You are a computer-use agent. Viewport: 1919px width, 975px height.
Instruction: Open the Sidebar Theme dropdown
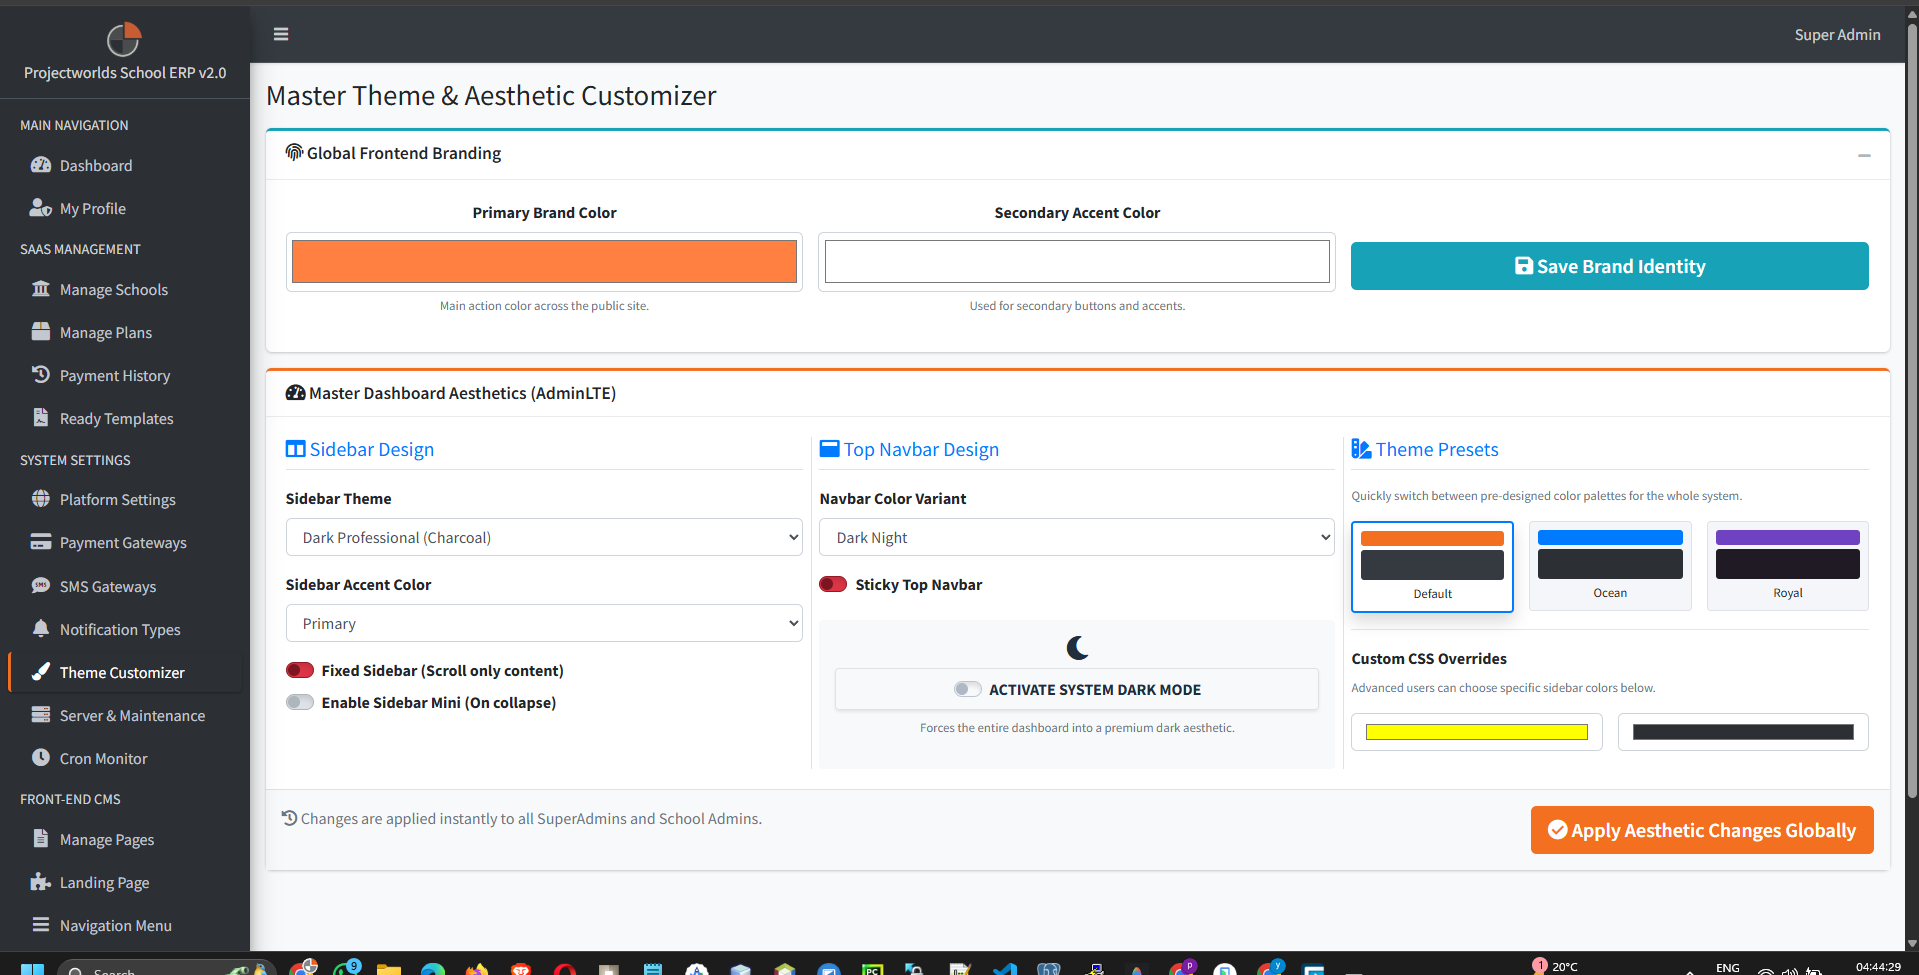coord(543,537)
